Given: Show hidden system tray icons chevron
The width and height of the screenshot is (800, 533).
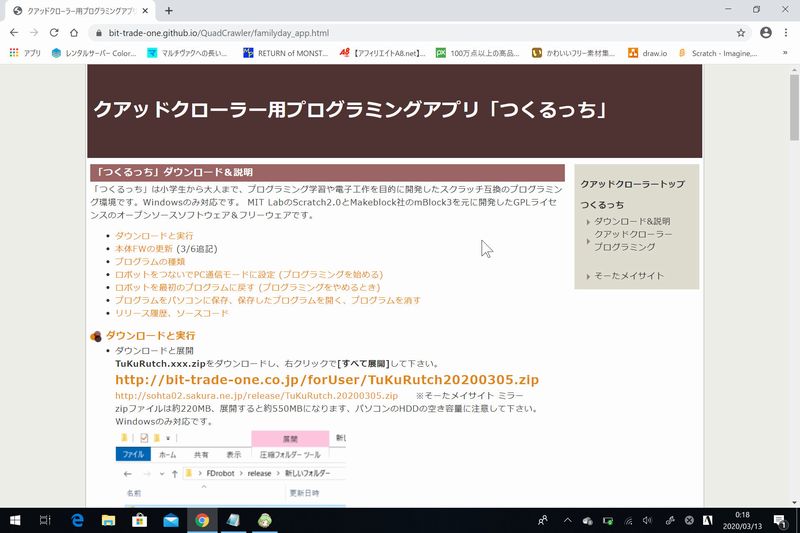Looking at the screenshot, I should pos(568,520).
